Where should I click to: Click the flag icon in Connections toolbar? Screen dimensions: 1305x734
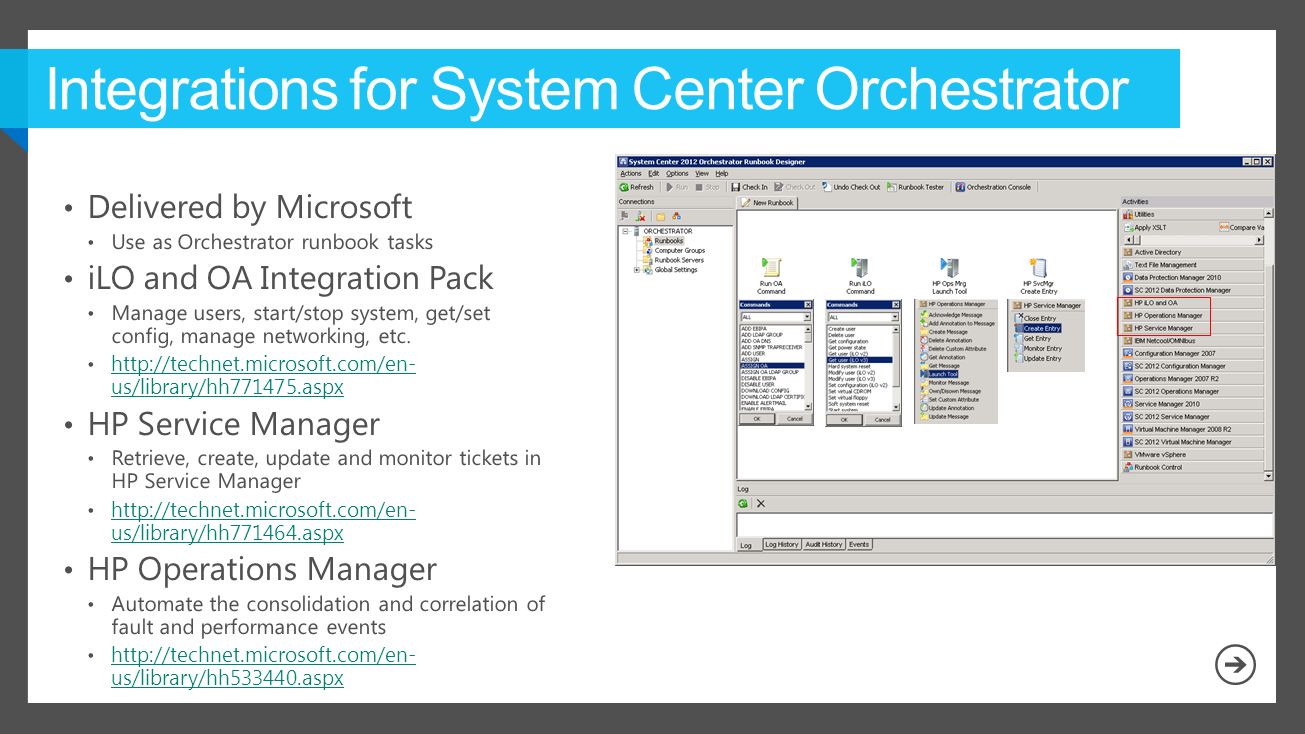click(625, 215)
